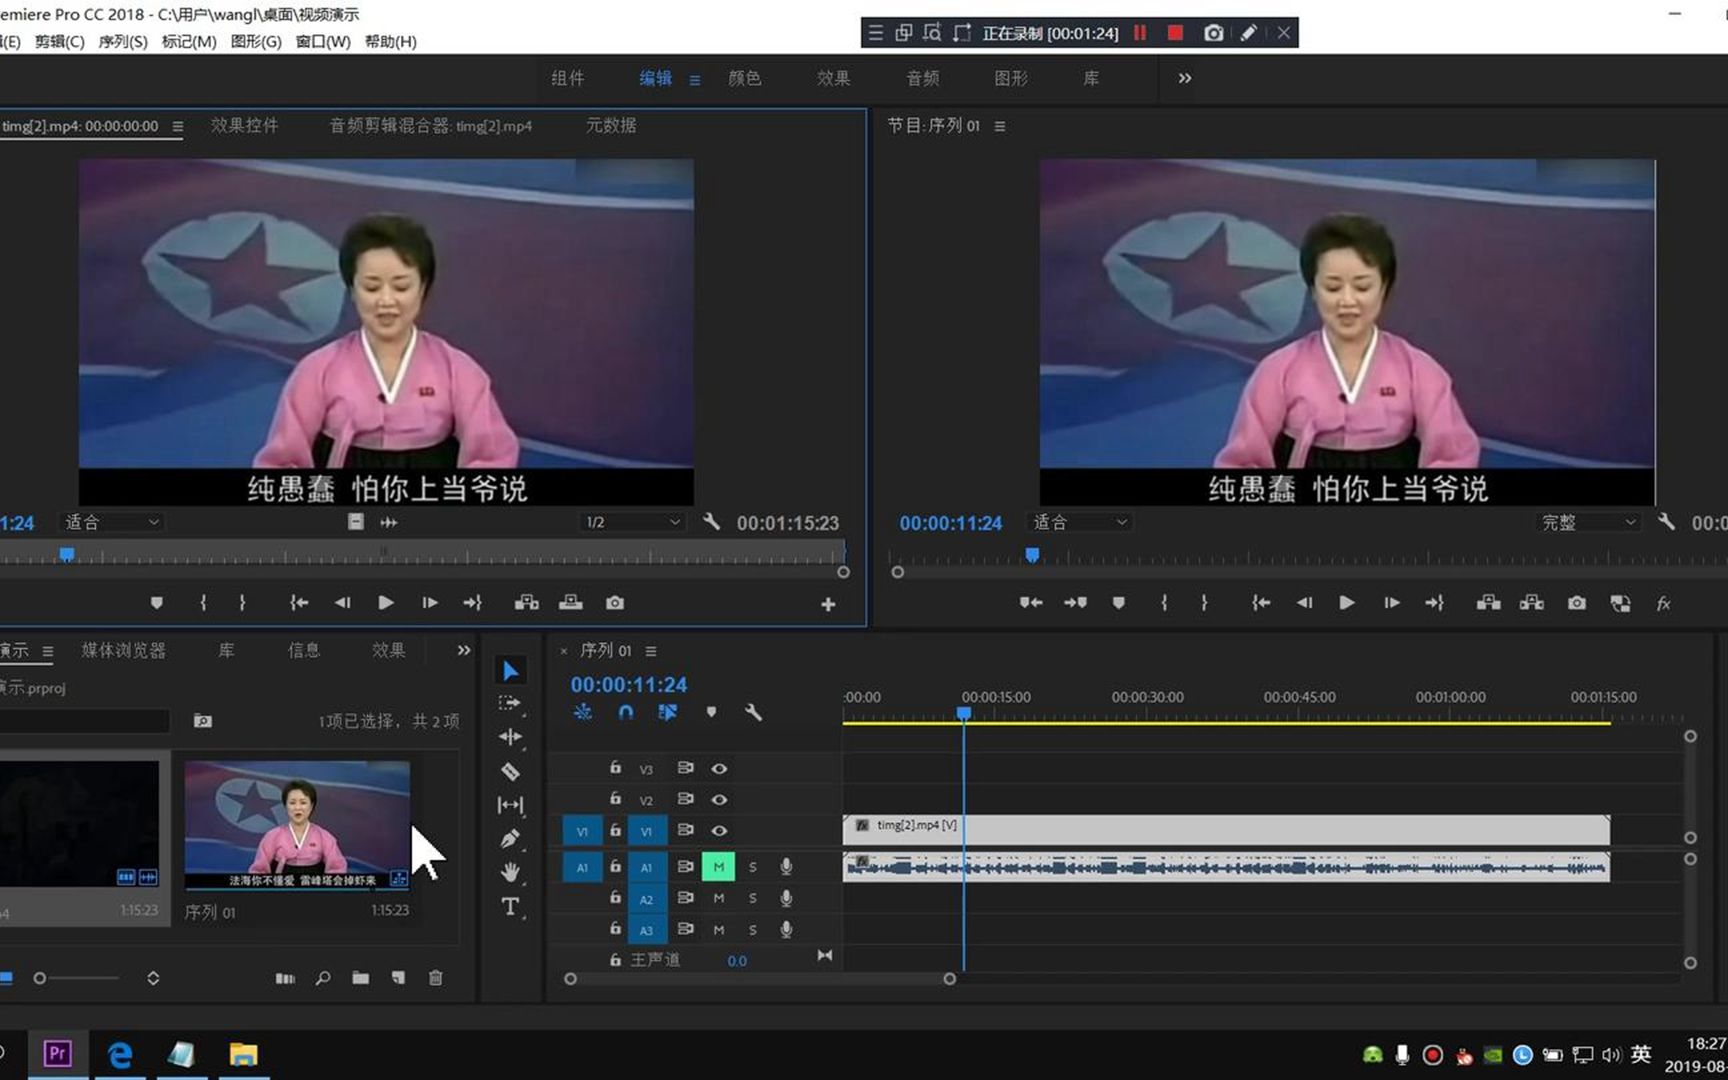The height and width of the screenshot is (1080, 1728).
Task: Select the Hand tool
Action: coord(510,872)
